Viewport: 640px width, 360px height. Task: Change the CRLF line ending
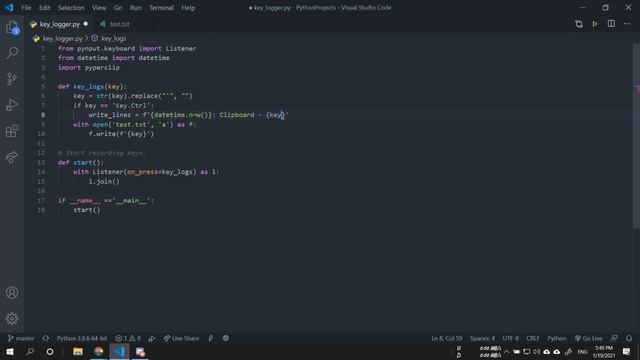tap(533, 338)
